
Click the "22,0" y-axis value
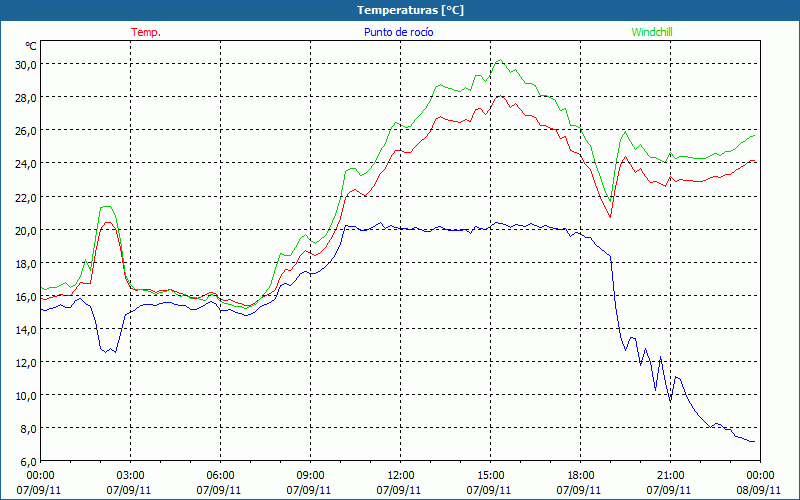[26, 197]
